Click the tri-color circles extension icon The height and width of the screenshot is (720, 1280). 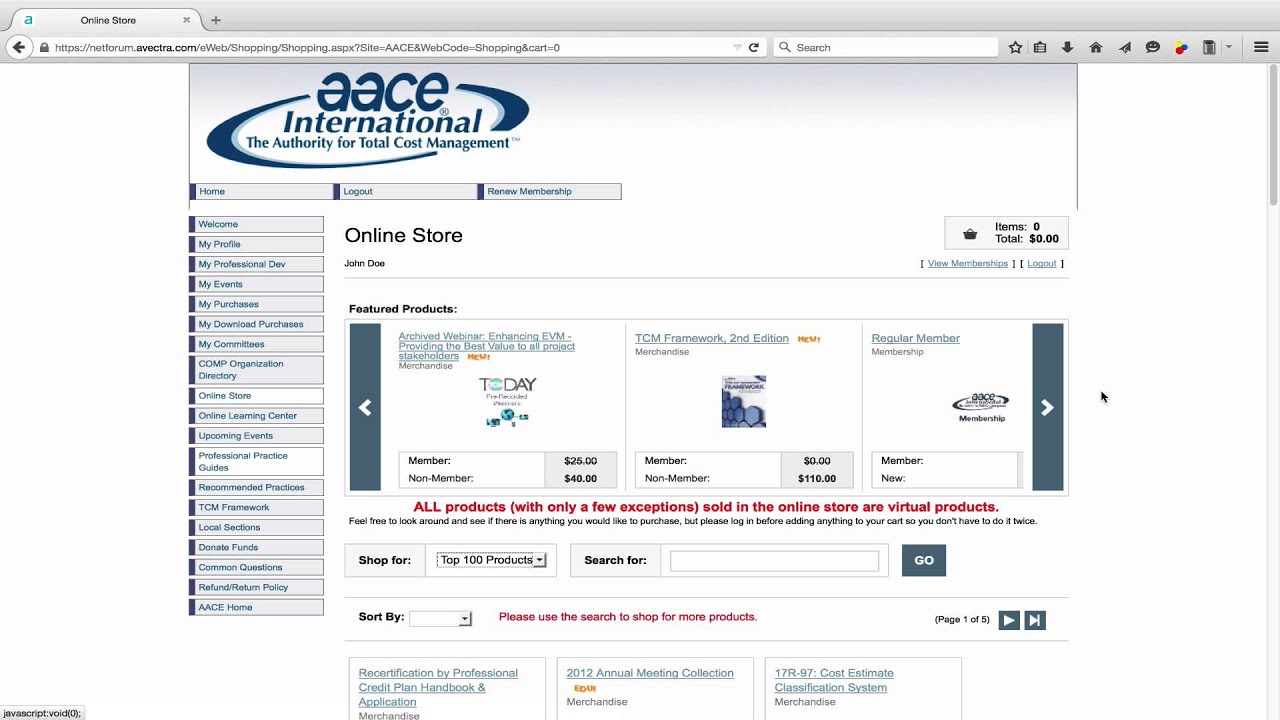point(1181,47)
